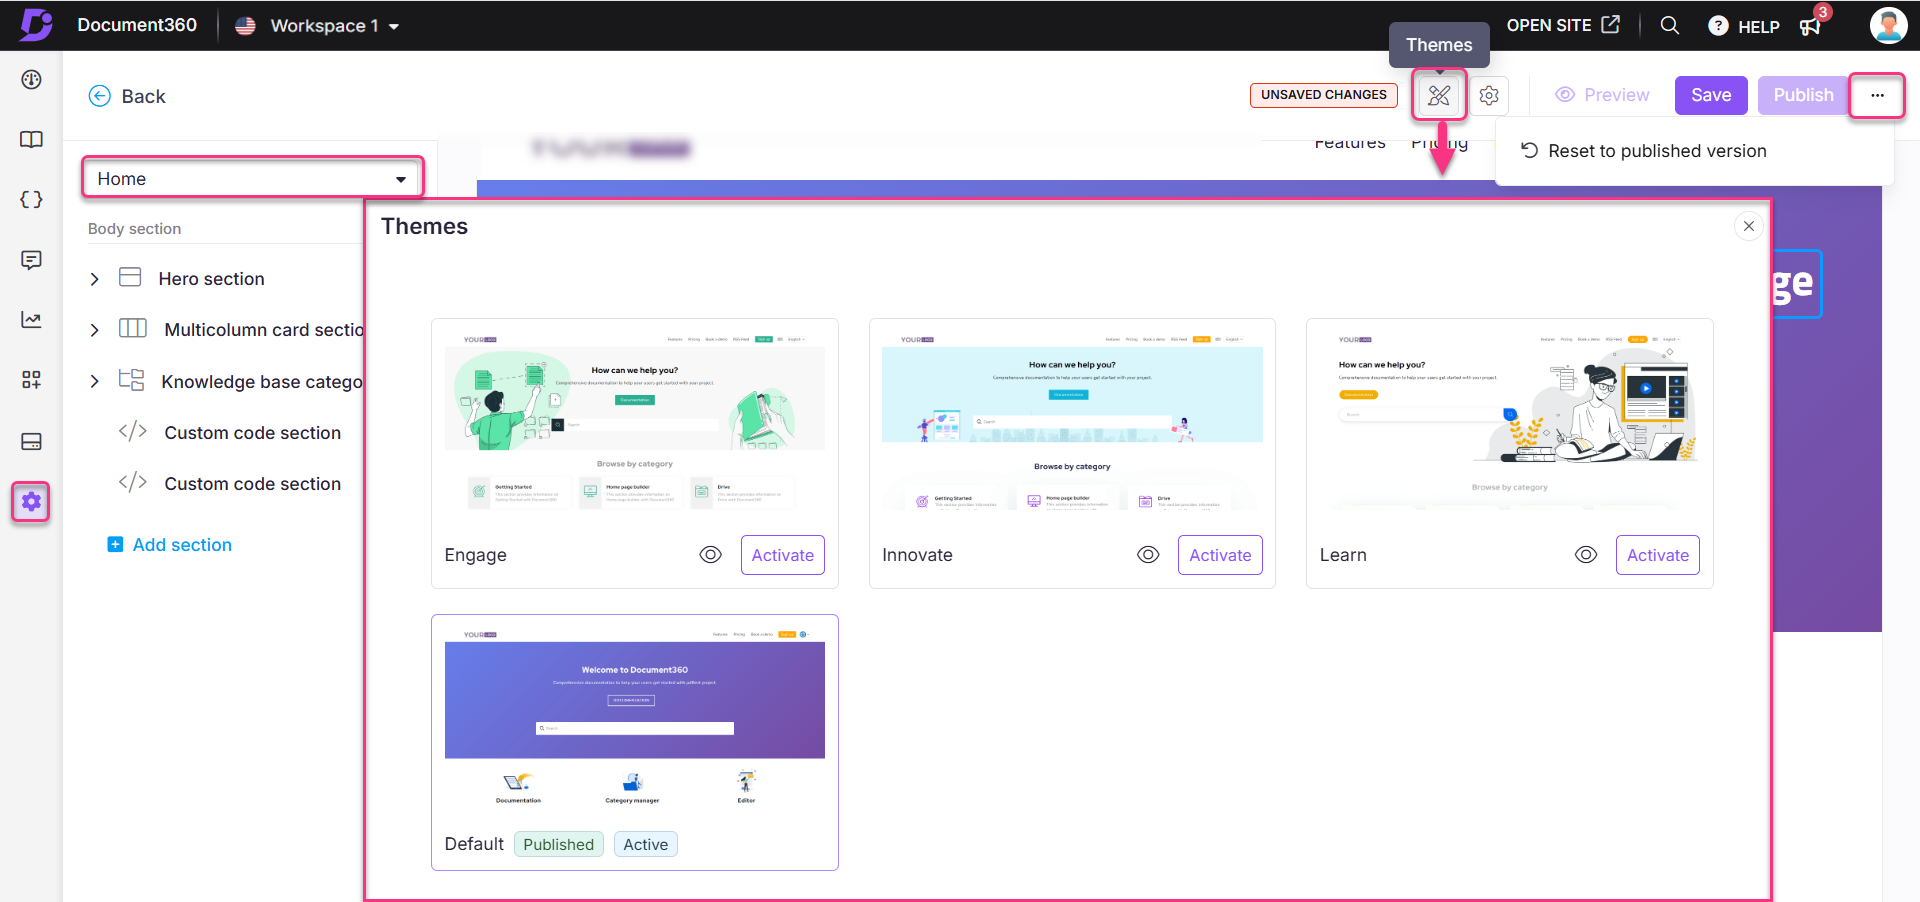Click the Body section label

pos(134,229)
